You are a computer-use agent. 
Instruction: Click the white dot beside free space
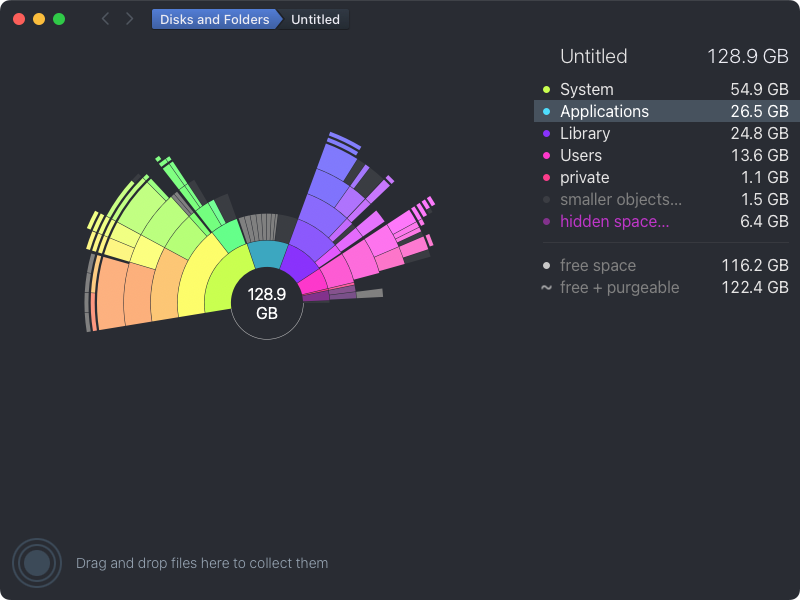point(546,265)
